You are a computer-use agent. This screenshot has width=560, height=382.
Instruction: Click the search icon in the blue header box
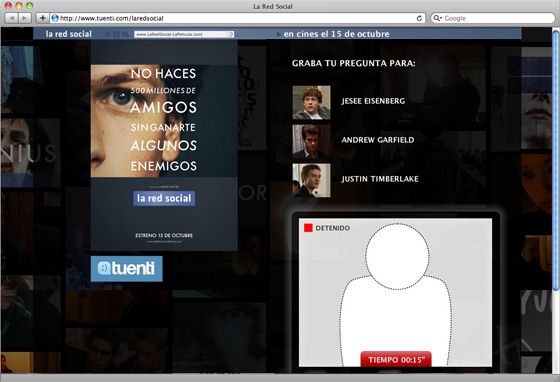(231, 34)
